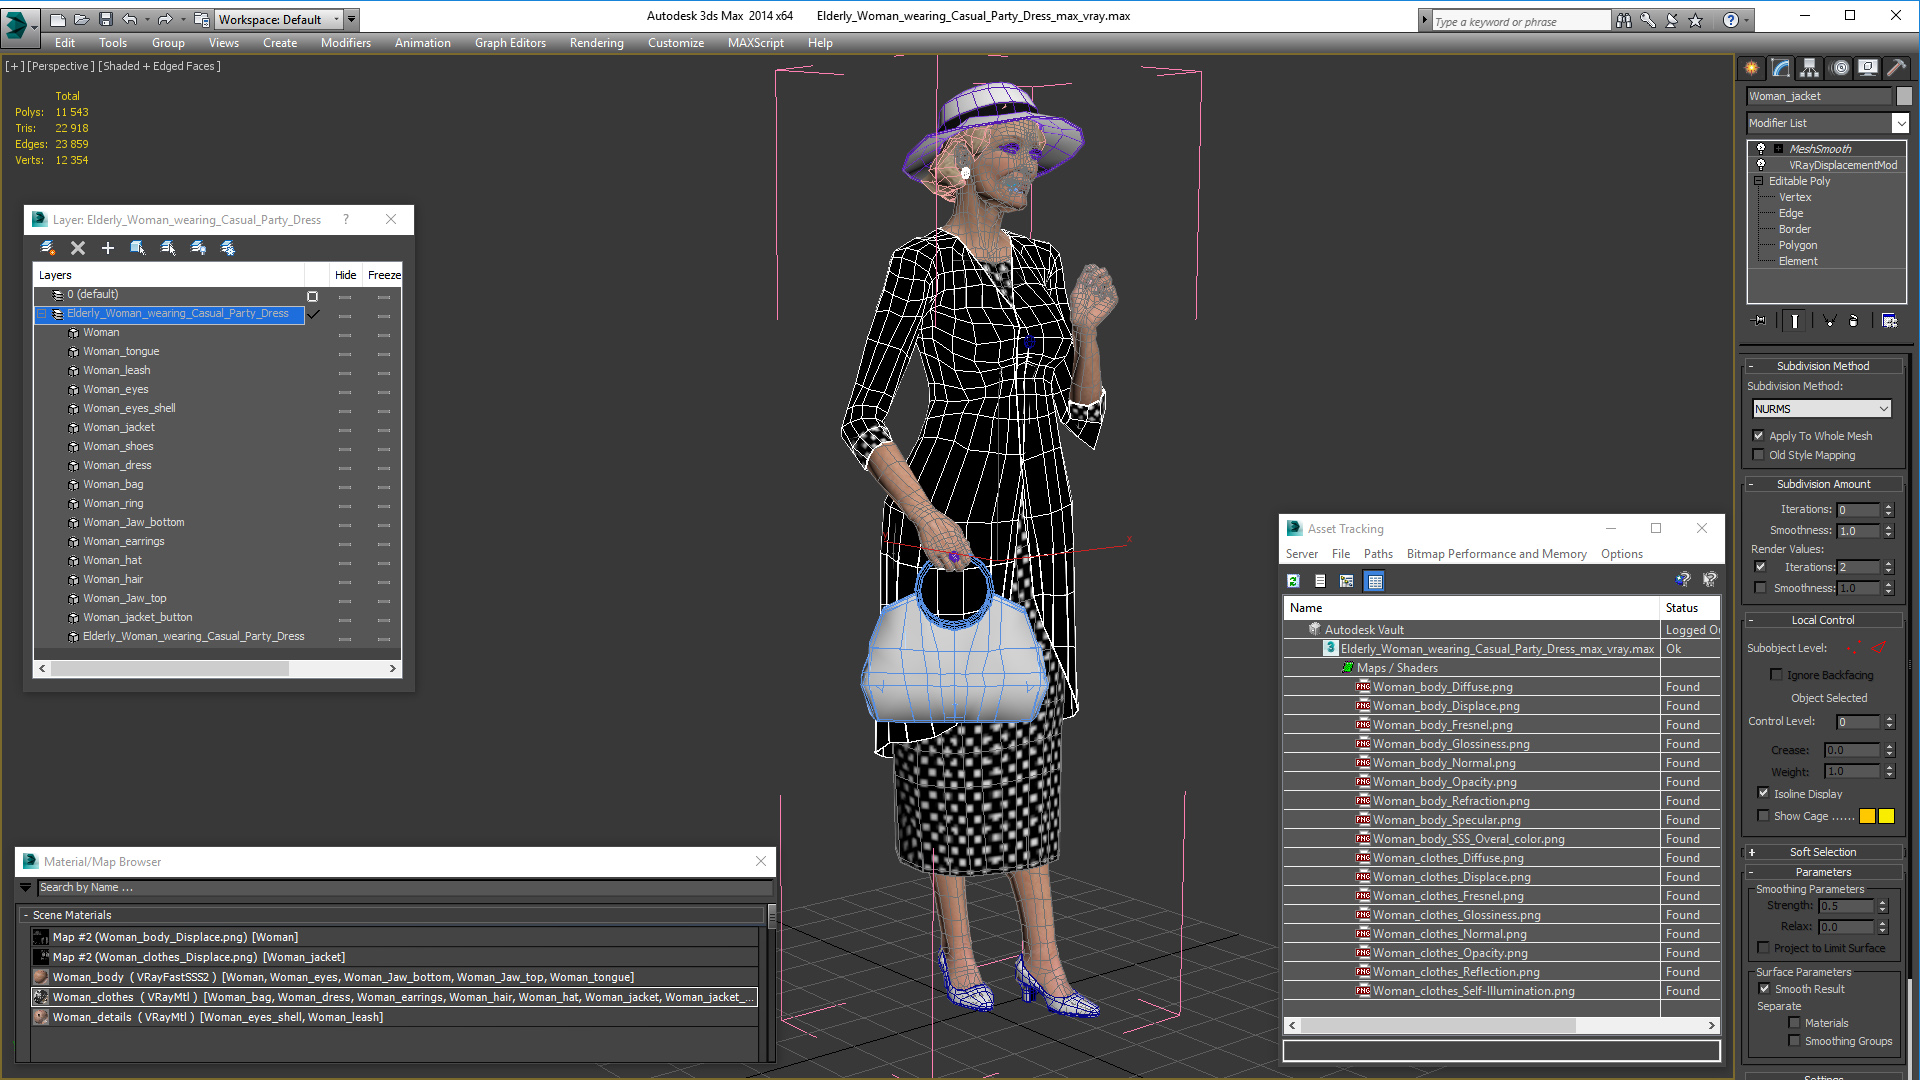Image resolution: width=1920 pixels, height=1080 pixels.
Task: Open the MAXScript menu
Action: pyautogui.click(x=756, y=43)
